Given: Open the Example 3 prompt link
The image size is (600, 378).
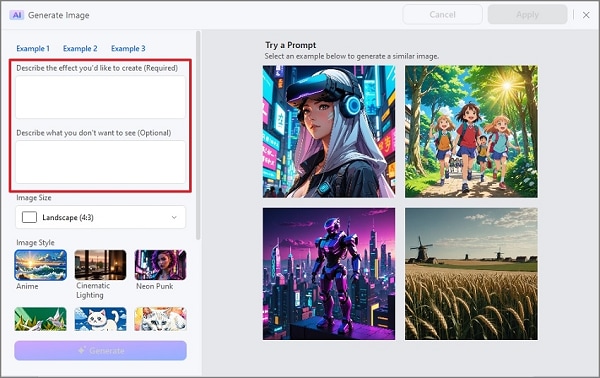Looking at the screenshot, I should point(128,49).
